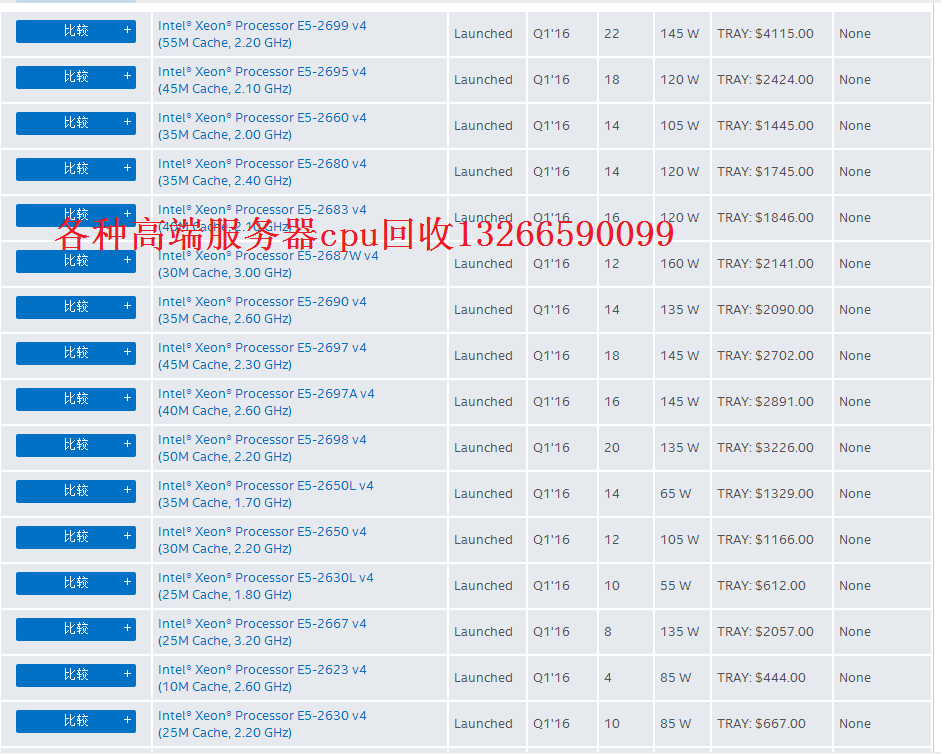Screen dimensions: 947x754
Task: Select the core count 20
Action: pos(612,448)
